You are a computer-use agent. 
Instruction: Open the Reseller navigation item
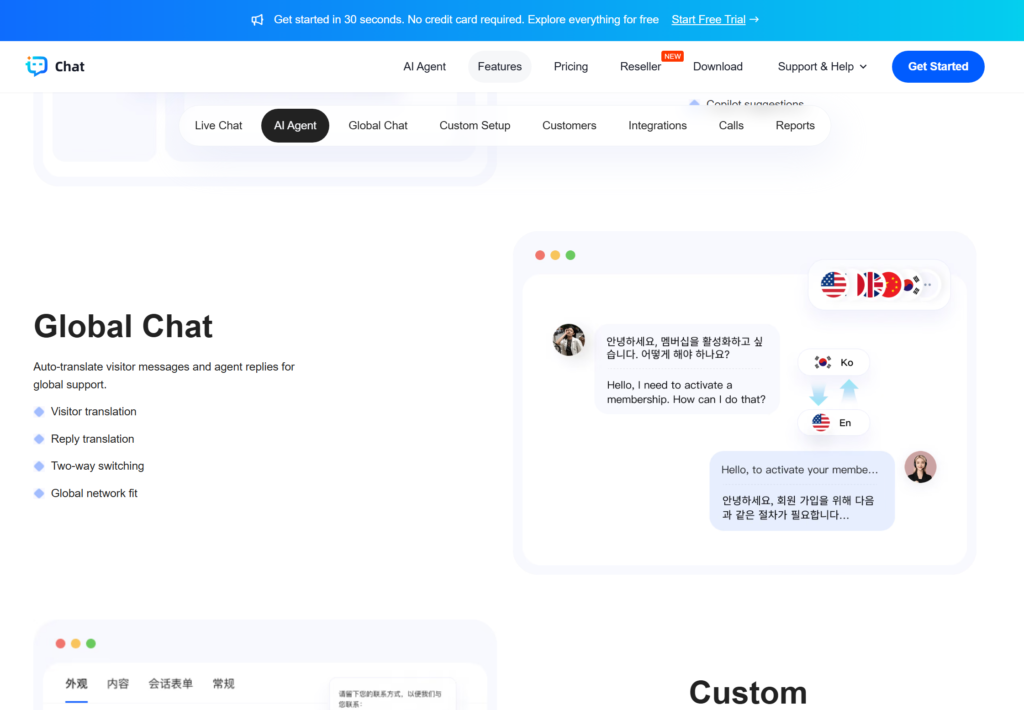tap(640, 67)
